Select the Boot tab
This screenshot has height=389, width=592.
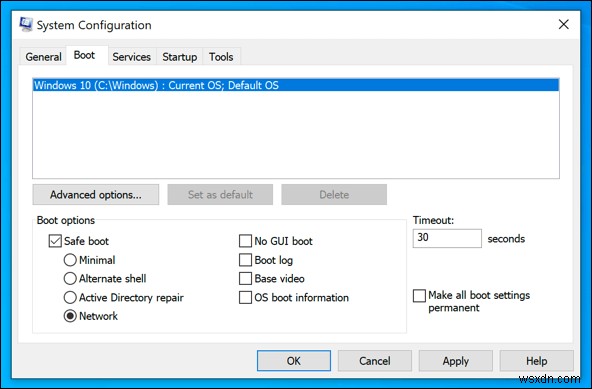pyautogui.click(x=87, y=56)
